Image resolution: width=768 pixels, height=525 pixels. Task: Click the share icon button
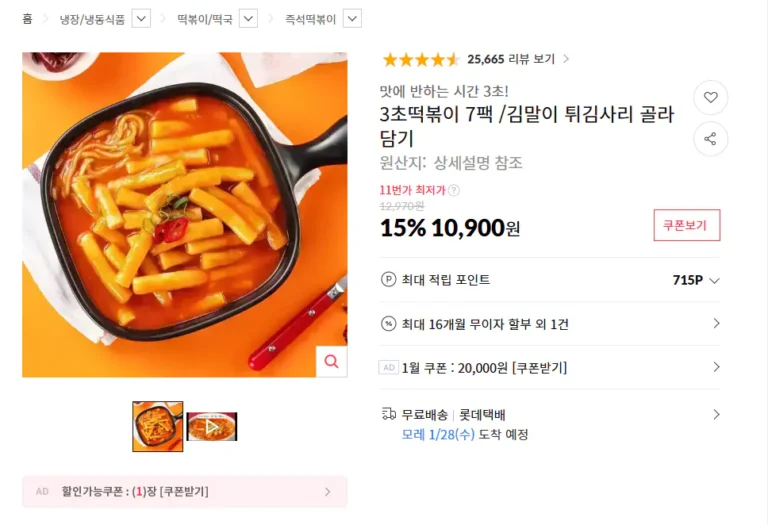point(710,139)
